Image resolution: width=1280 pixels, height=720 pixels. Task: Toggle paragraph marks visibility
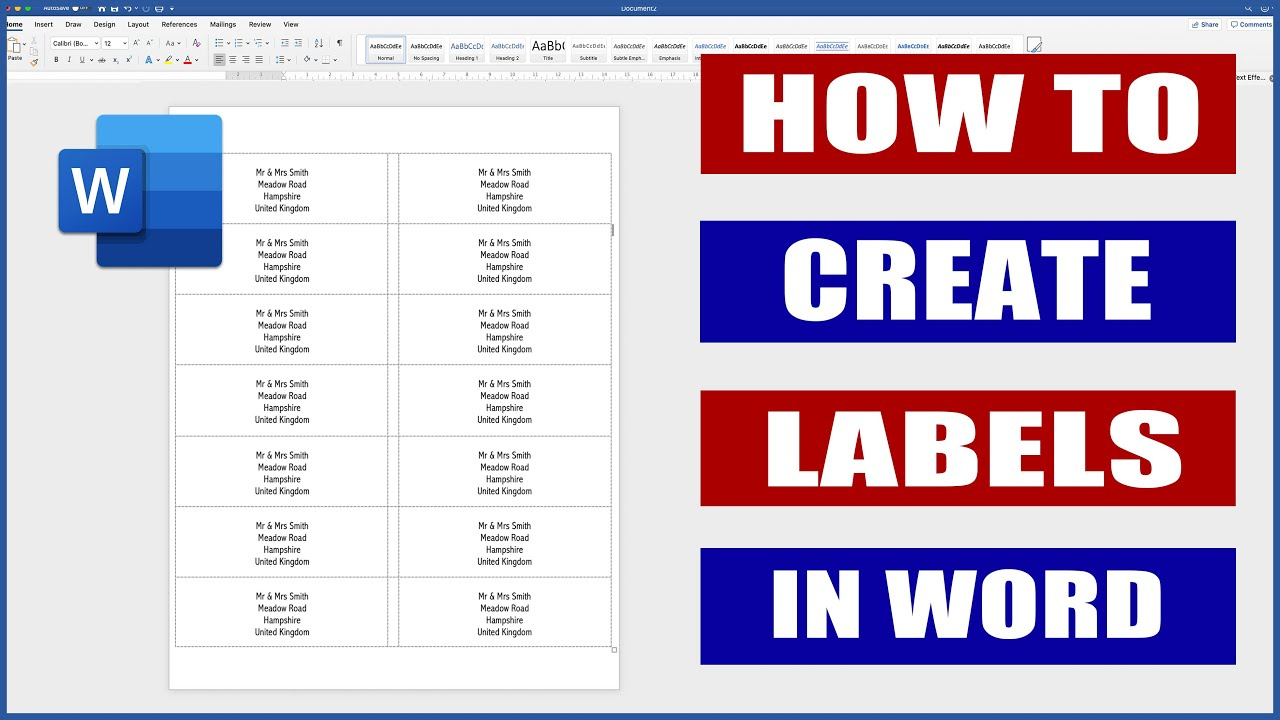(x=340, y=43)
